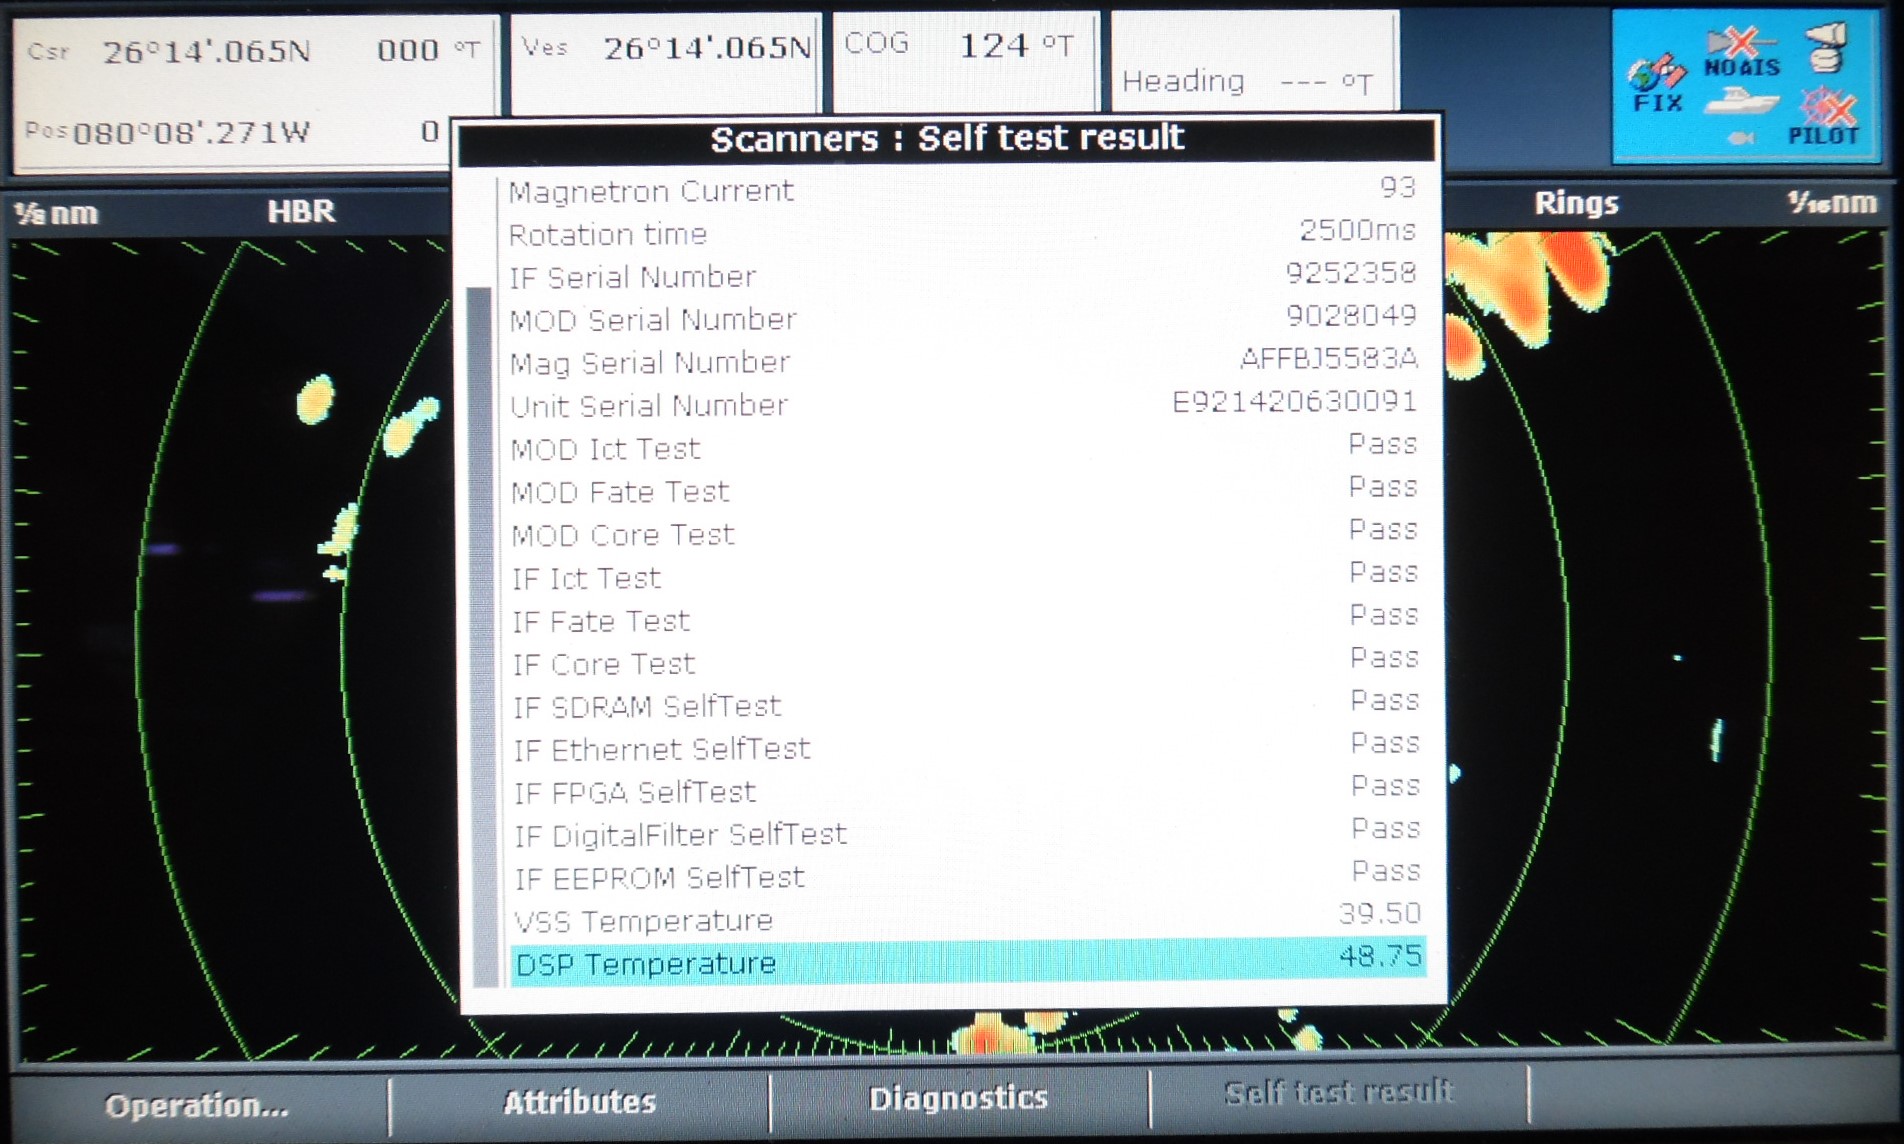Click the Rings range label
The width and height of the screenshot is (1904, 1144).
tap(1576, 203)
